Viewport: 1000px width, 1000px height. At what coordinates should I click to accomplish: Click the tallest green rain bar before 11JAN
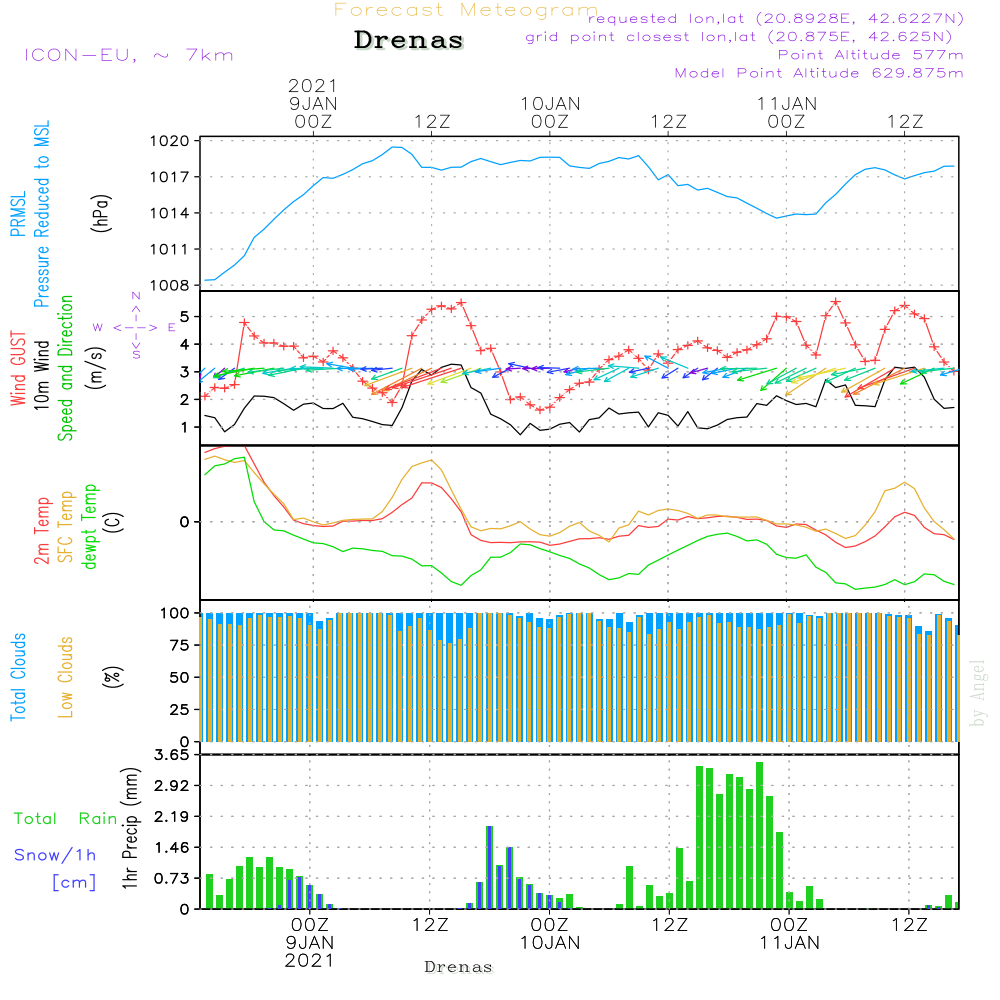click(759, 835)
